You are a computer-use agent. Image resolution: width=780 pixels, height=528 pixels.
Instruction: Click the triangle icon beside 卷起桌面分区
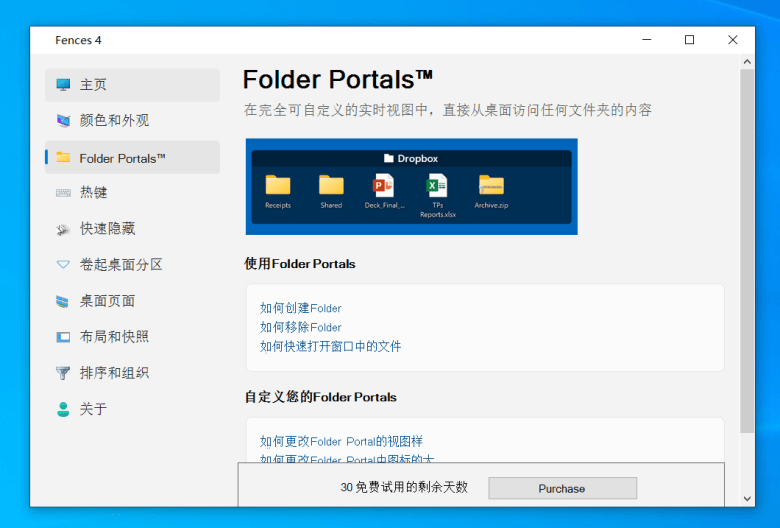(63, 264)
